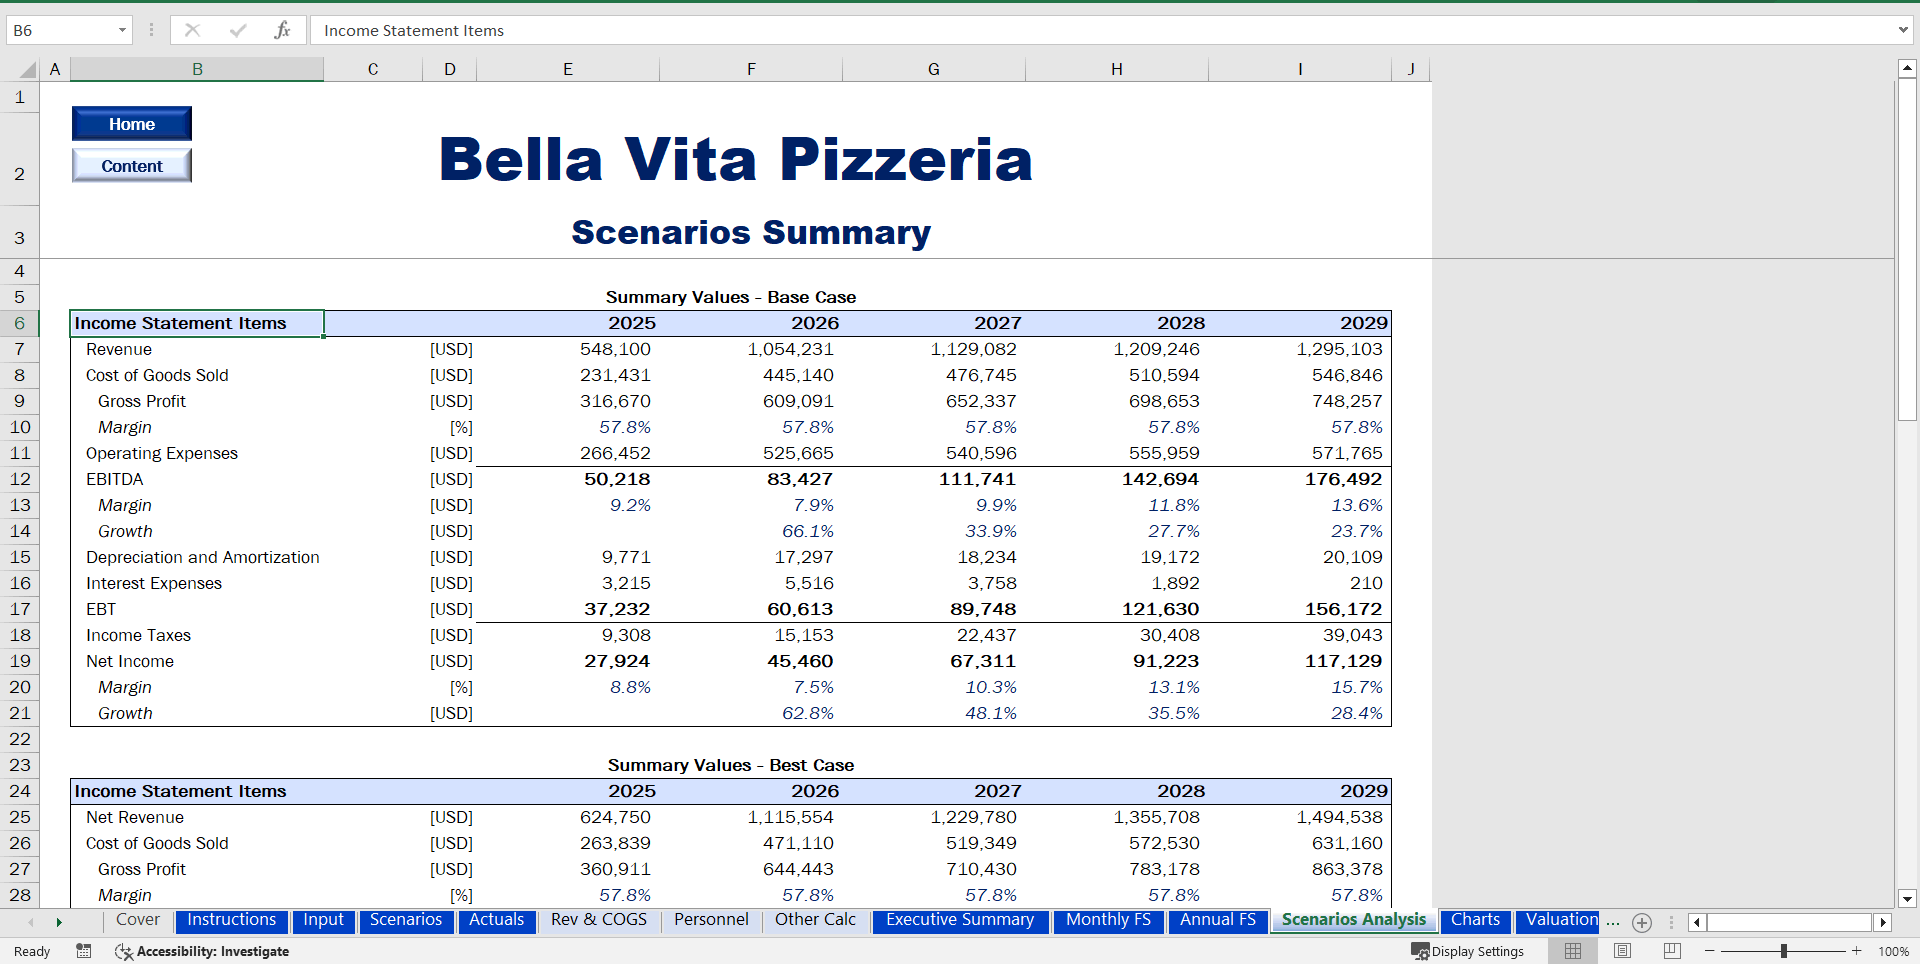This screenshot has width=1920, height=966.
Task: Open the Annual FS sheet tab
Action: click(x=1218, y=920)
